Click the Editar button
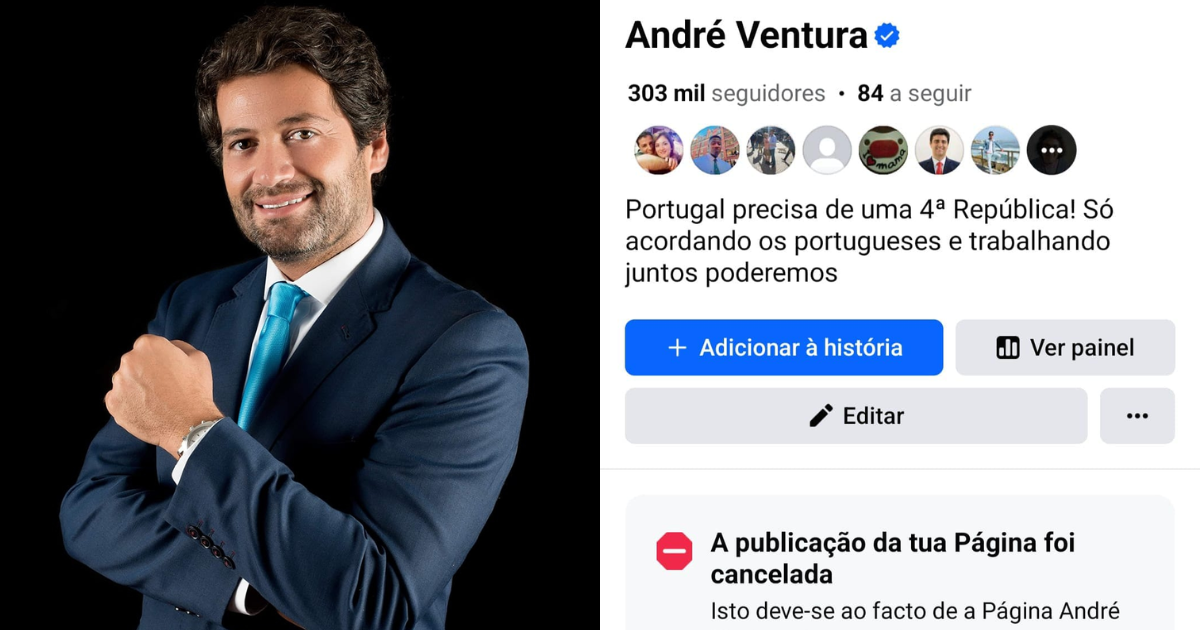 click(x=856, y=416)
